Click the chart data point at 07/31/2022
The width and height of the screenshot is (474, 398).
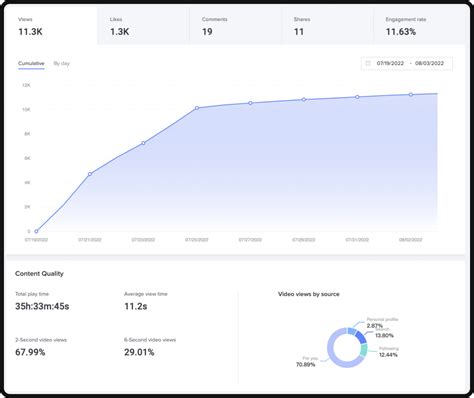coord(357,97)
